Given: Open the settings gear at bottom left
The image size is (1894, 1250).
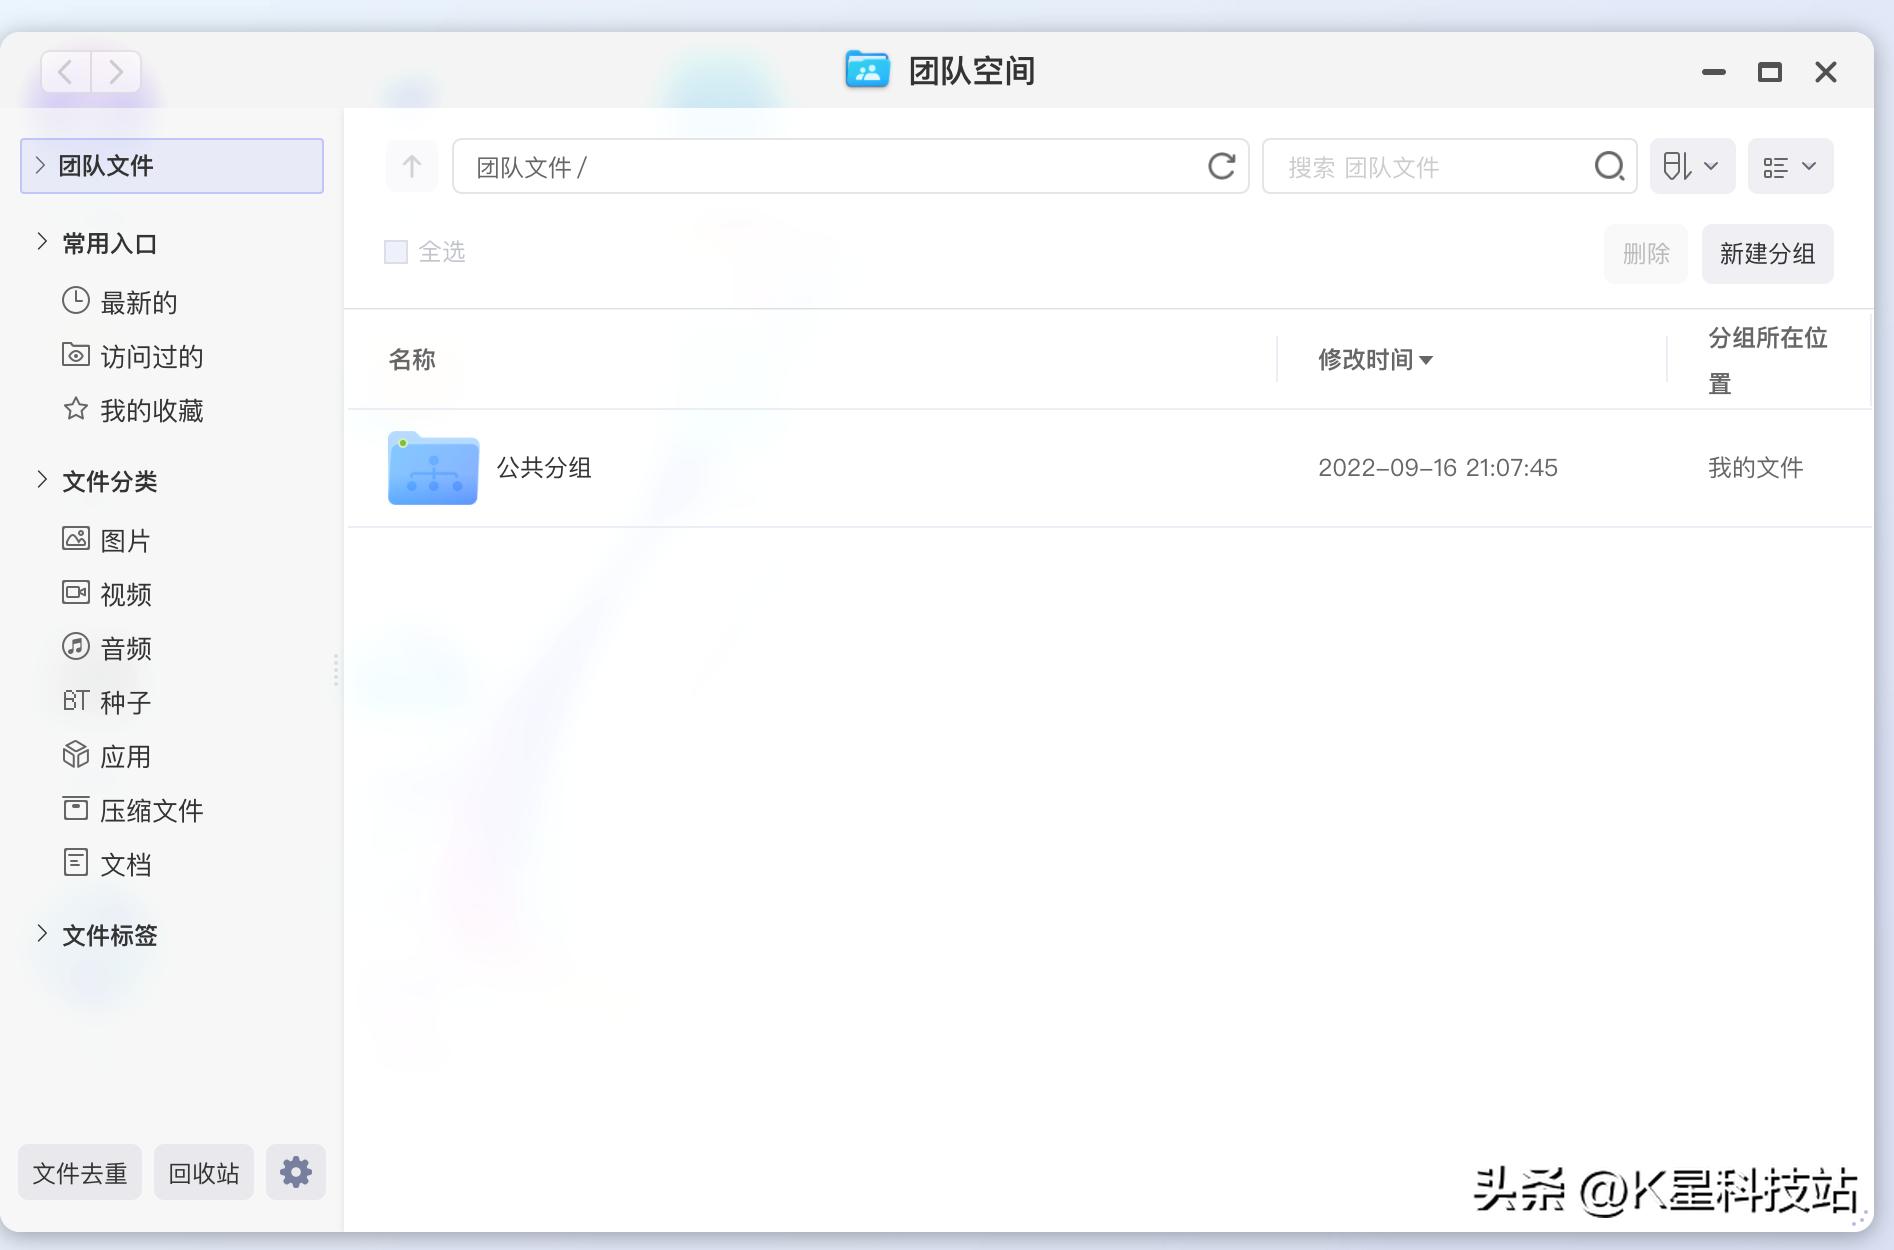Looking at the screenshot, I should pyautogui.click(x=296, y=1171).
